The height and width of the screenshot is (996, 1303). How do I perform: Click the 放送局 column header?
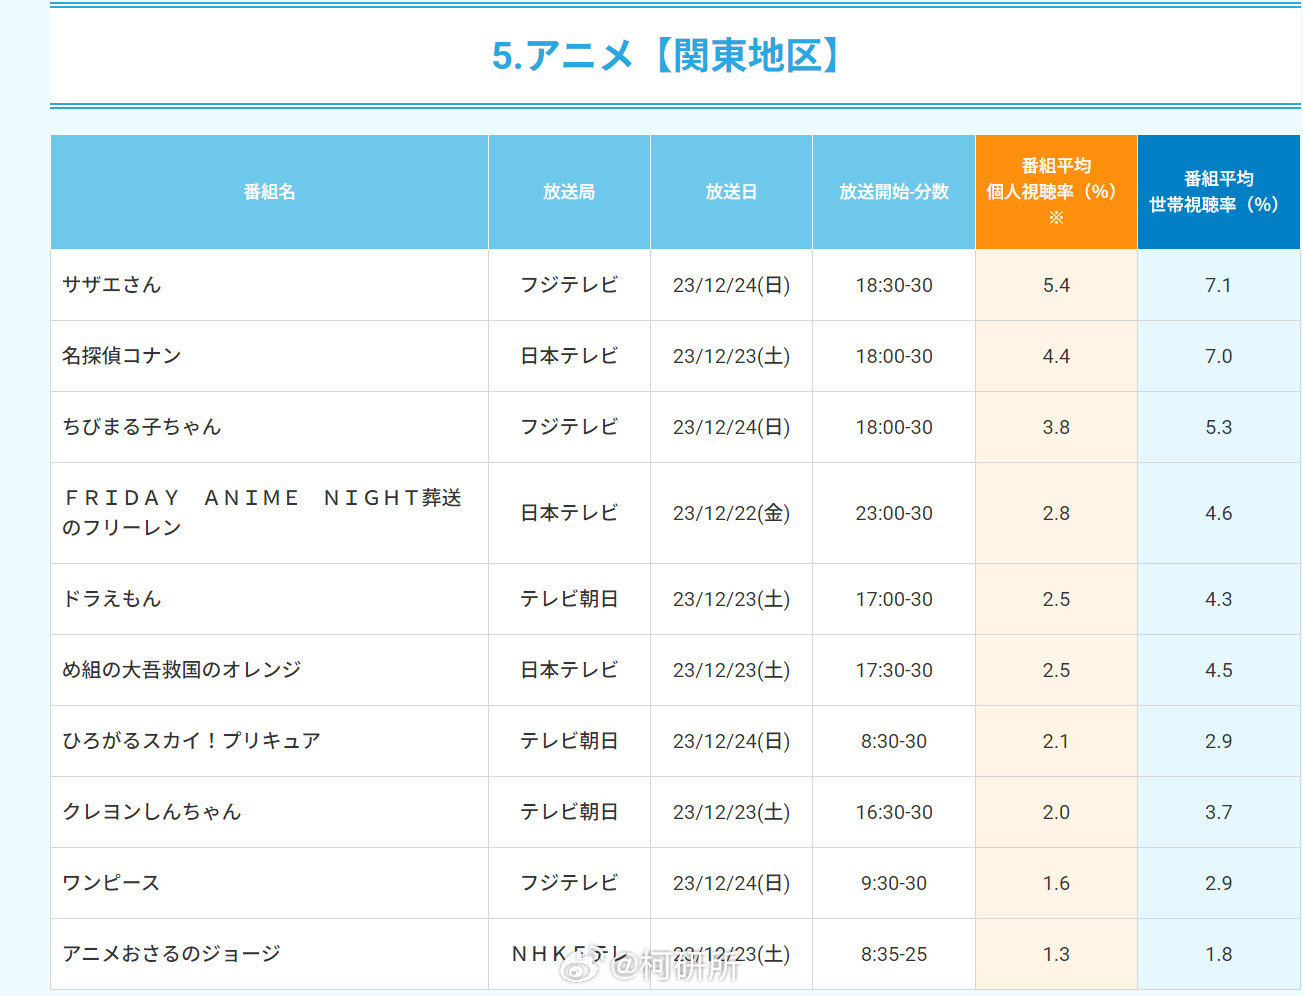[x=569, y=192]
